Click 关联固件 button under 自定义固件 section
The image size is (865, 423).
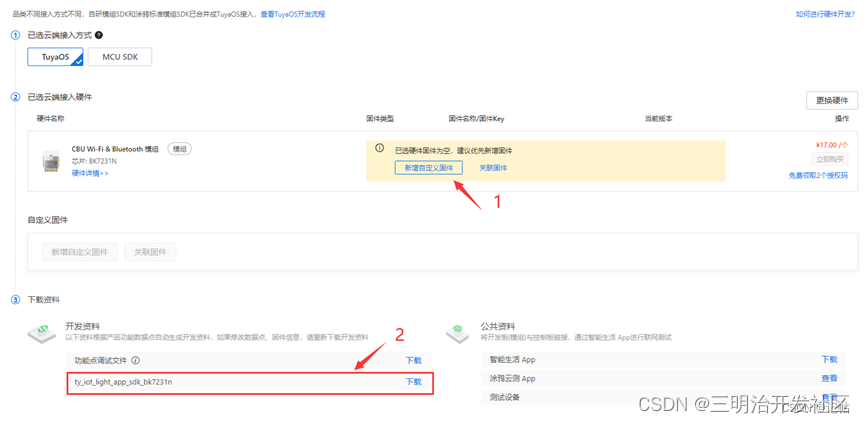150,252
